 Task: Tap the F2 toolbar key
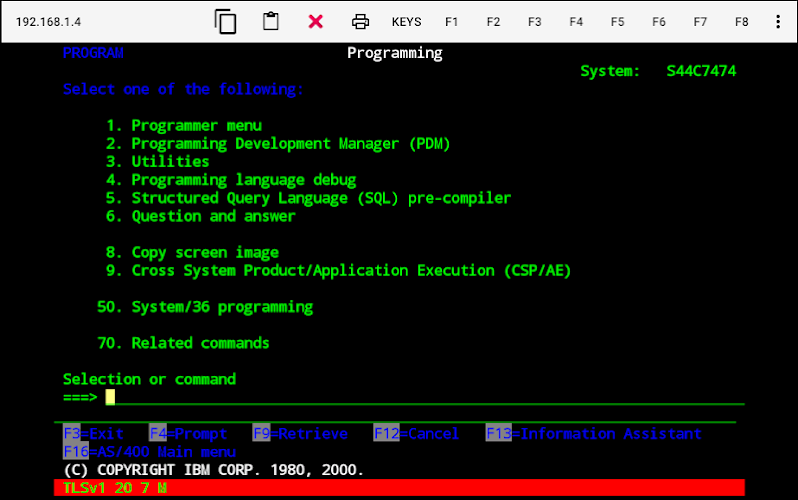coord(493,22)
